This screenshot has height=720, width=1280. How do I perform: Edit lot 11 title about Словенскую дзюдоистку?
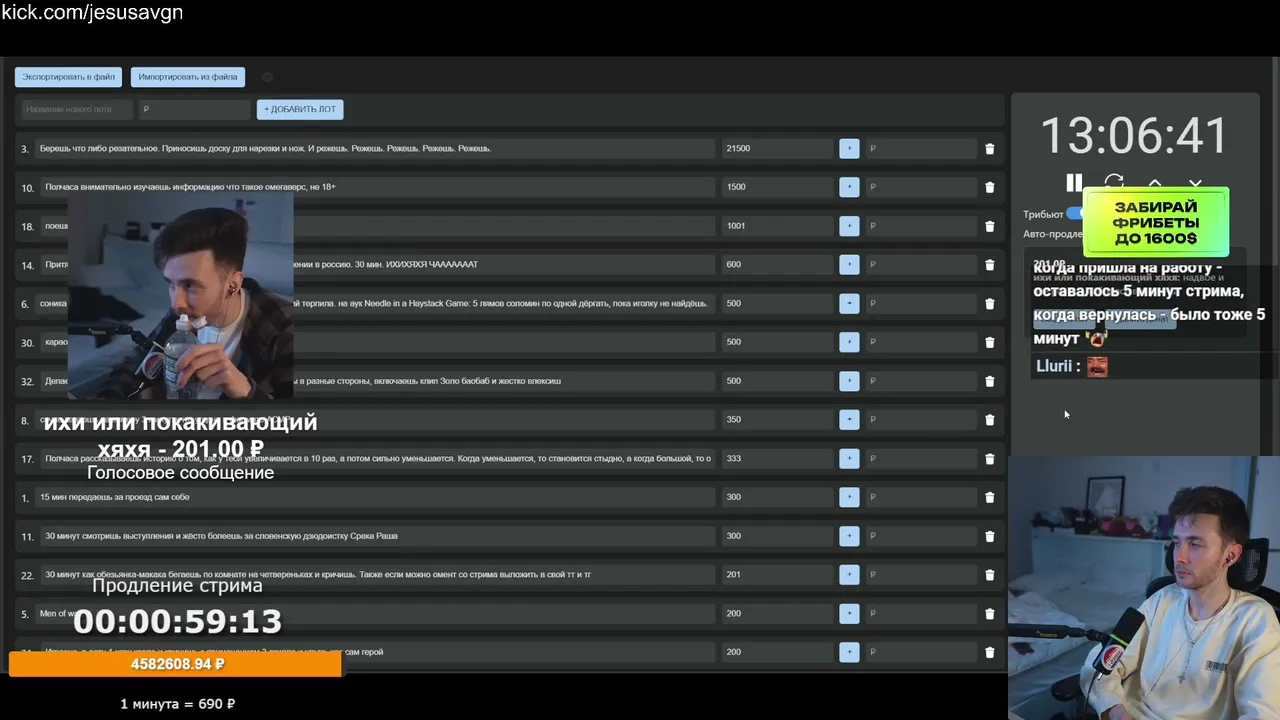pyautogui.click(x=377, y=536)
